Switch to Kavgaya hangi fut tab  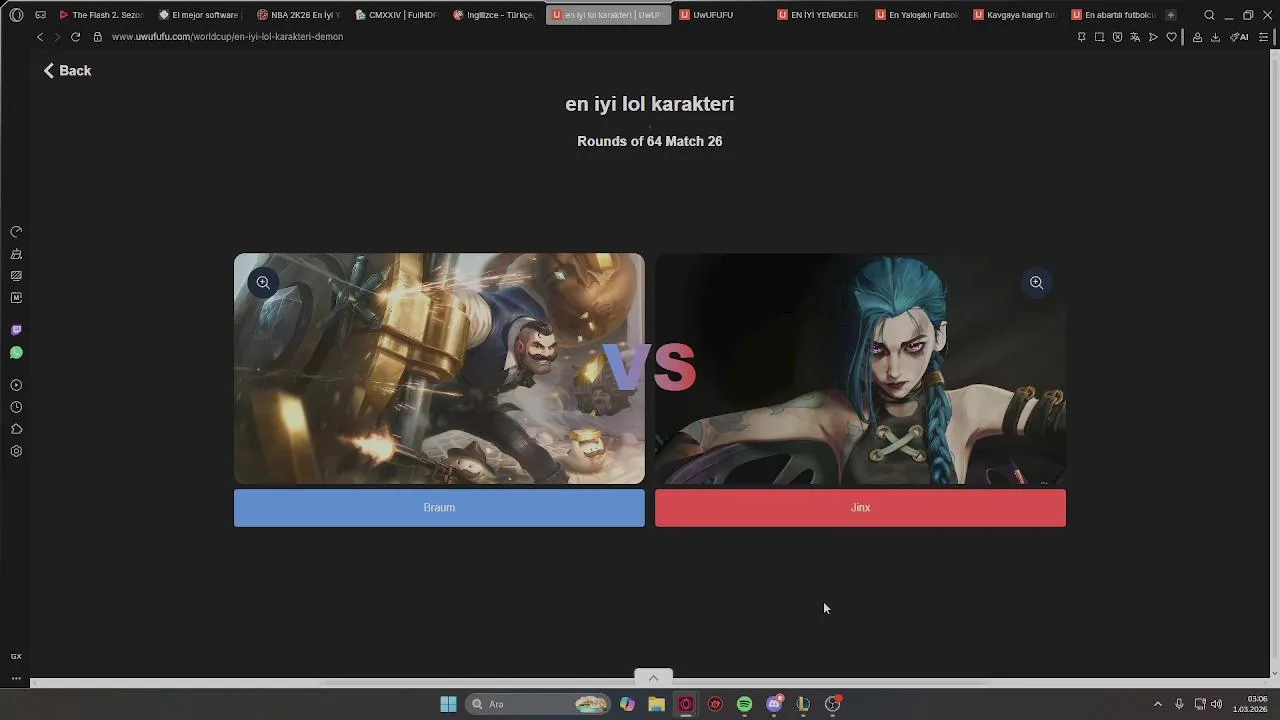coord(1014,15)
